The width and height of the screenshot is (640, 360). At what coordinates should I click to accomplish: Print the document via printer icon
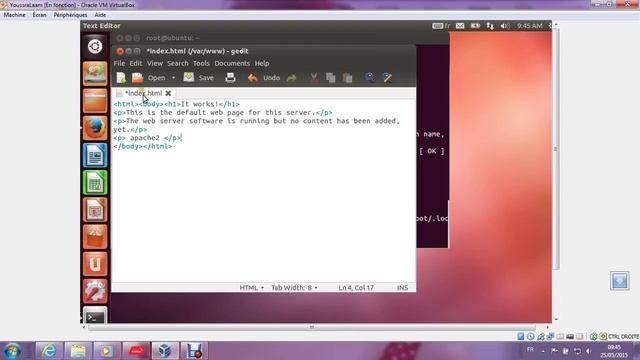tap(230, 78)
